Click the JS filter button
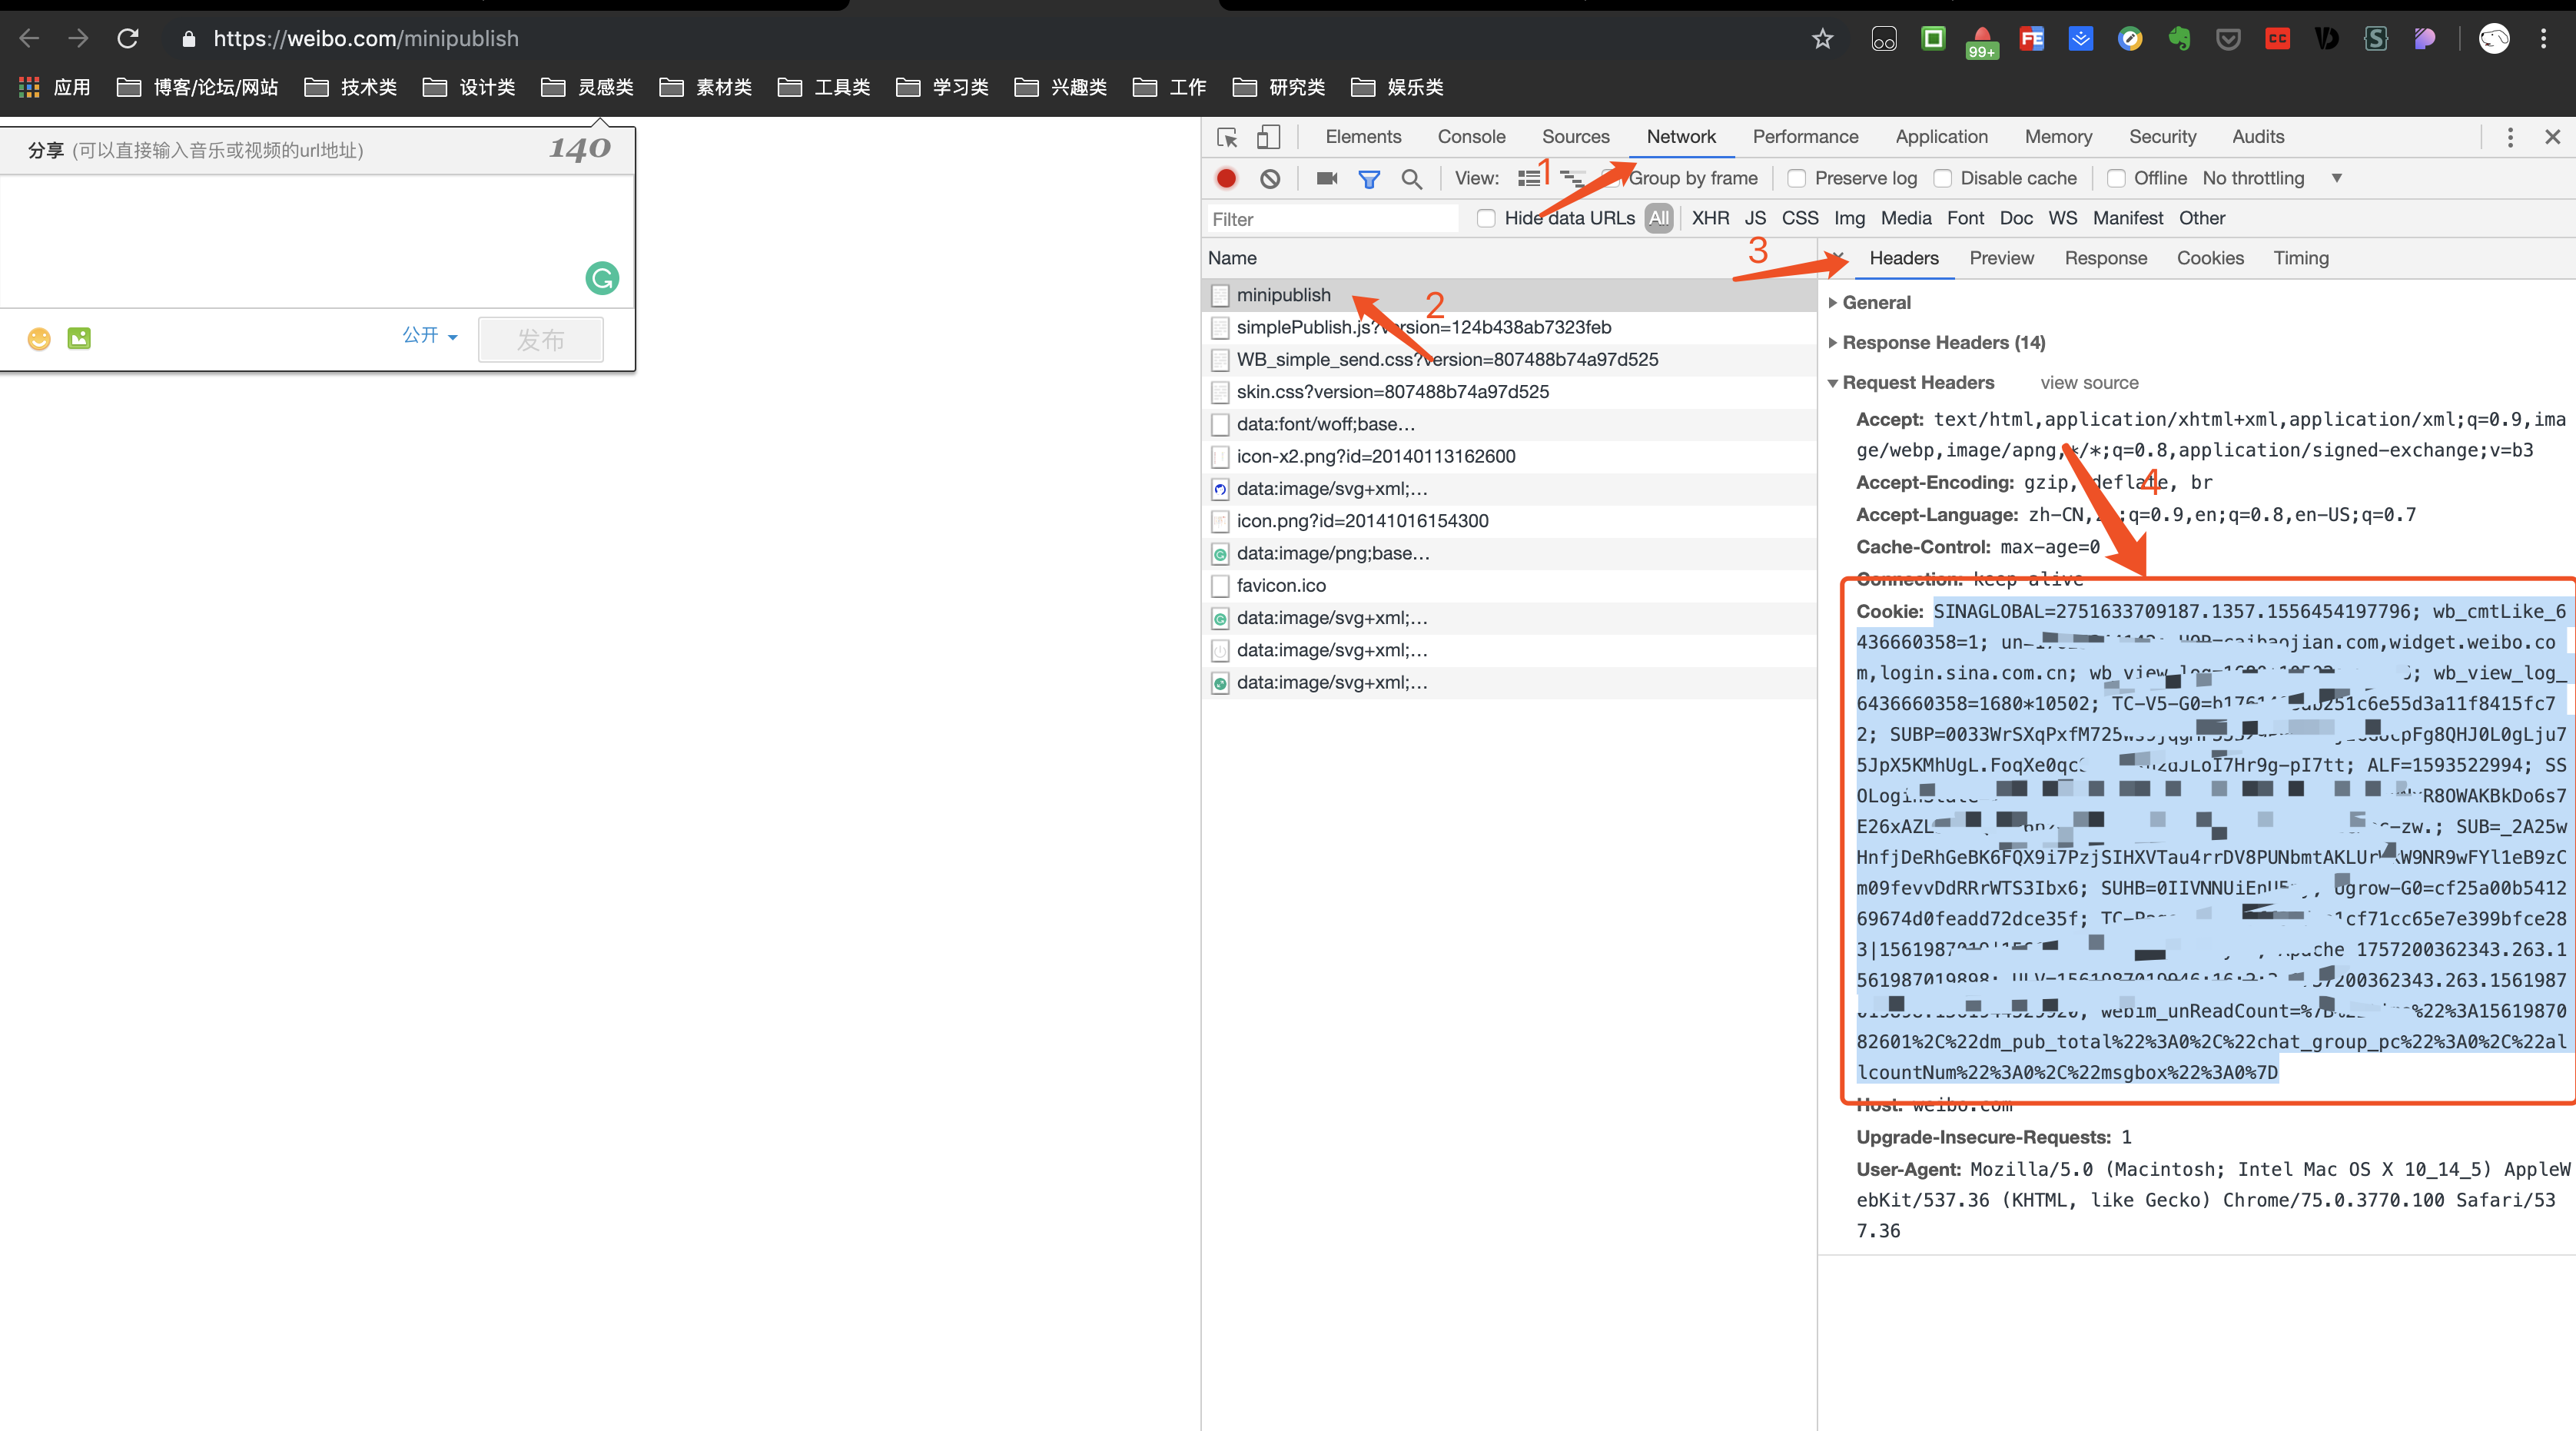The width and height of the screenshot is (2576, 1431). tap(1755, 217)
